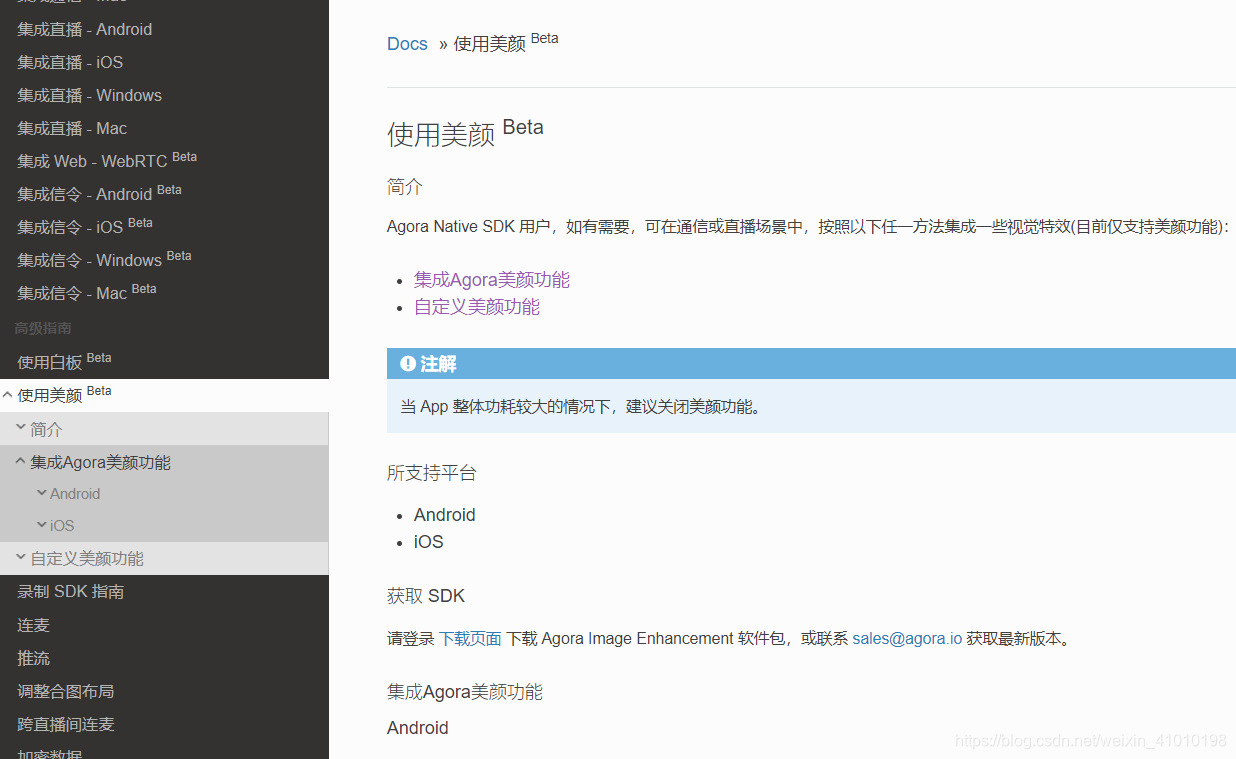The width and height of the screenshot is (1236, 759).
Task: Follow the 集成Agora美颜功能 link in content
Action: click(492, 280)
